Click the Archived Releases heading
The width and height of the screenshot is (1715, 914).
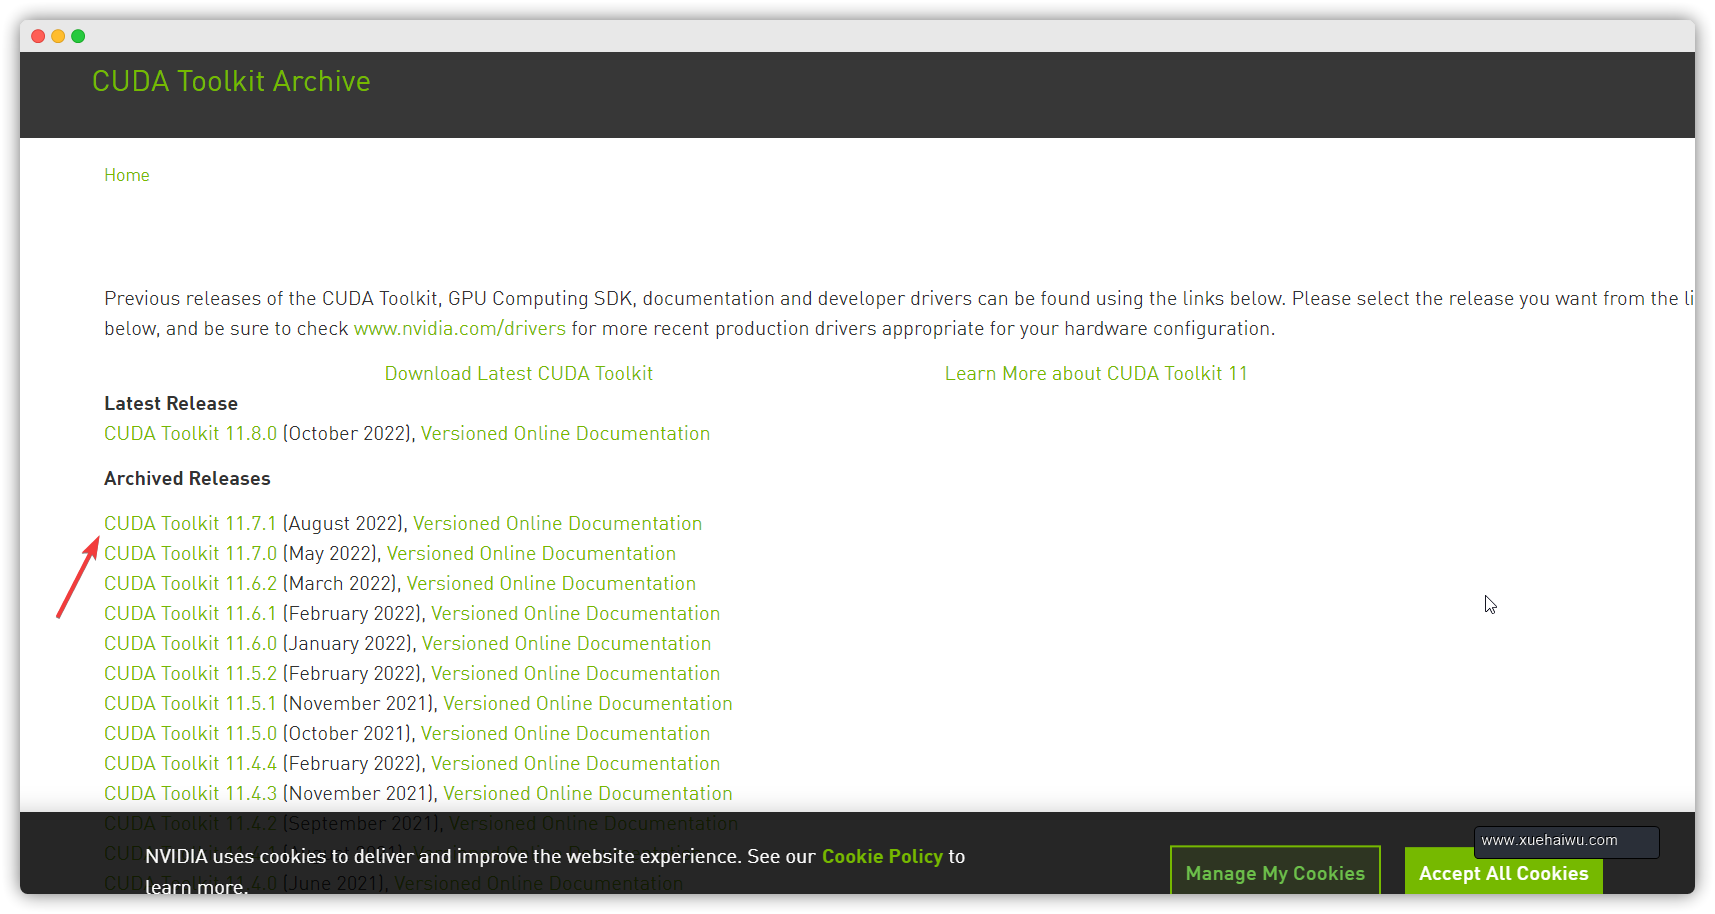[187, 479]
